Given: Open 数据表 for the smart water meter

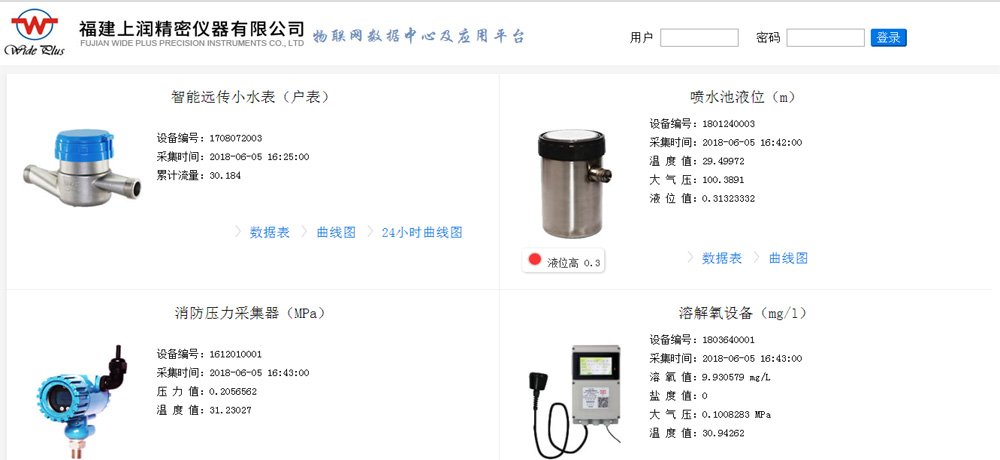Looking at the screenshot, I should click(x=269, y=232).
